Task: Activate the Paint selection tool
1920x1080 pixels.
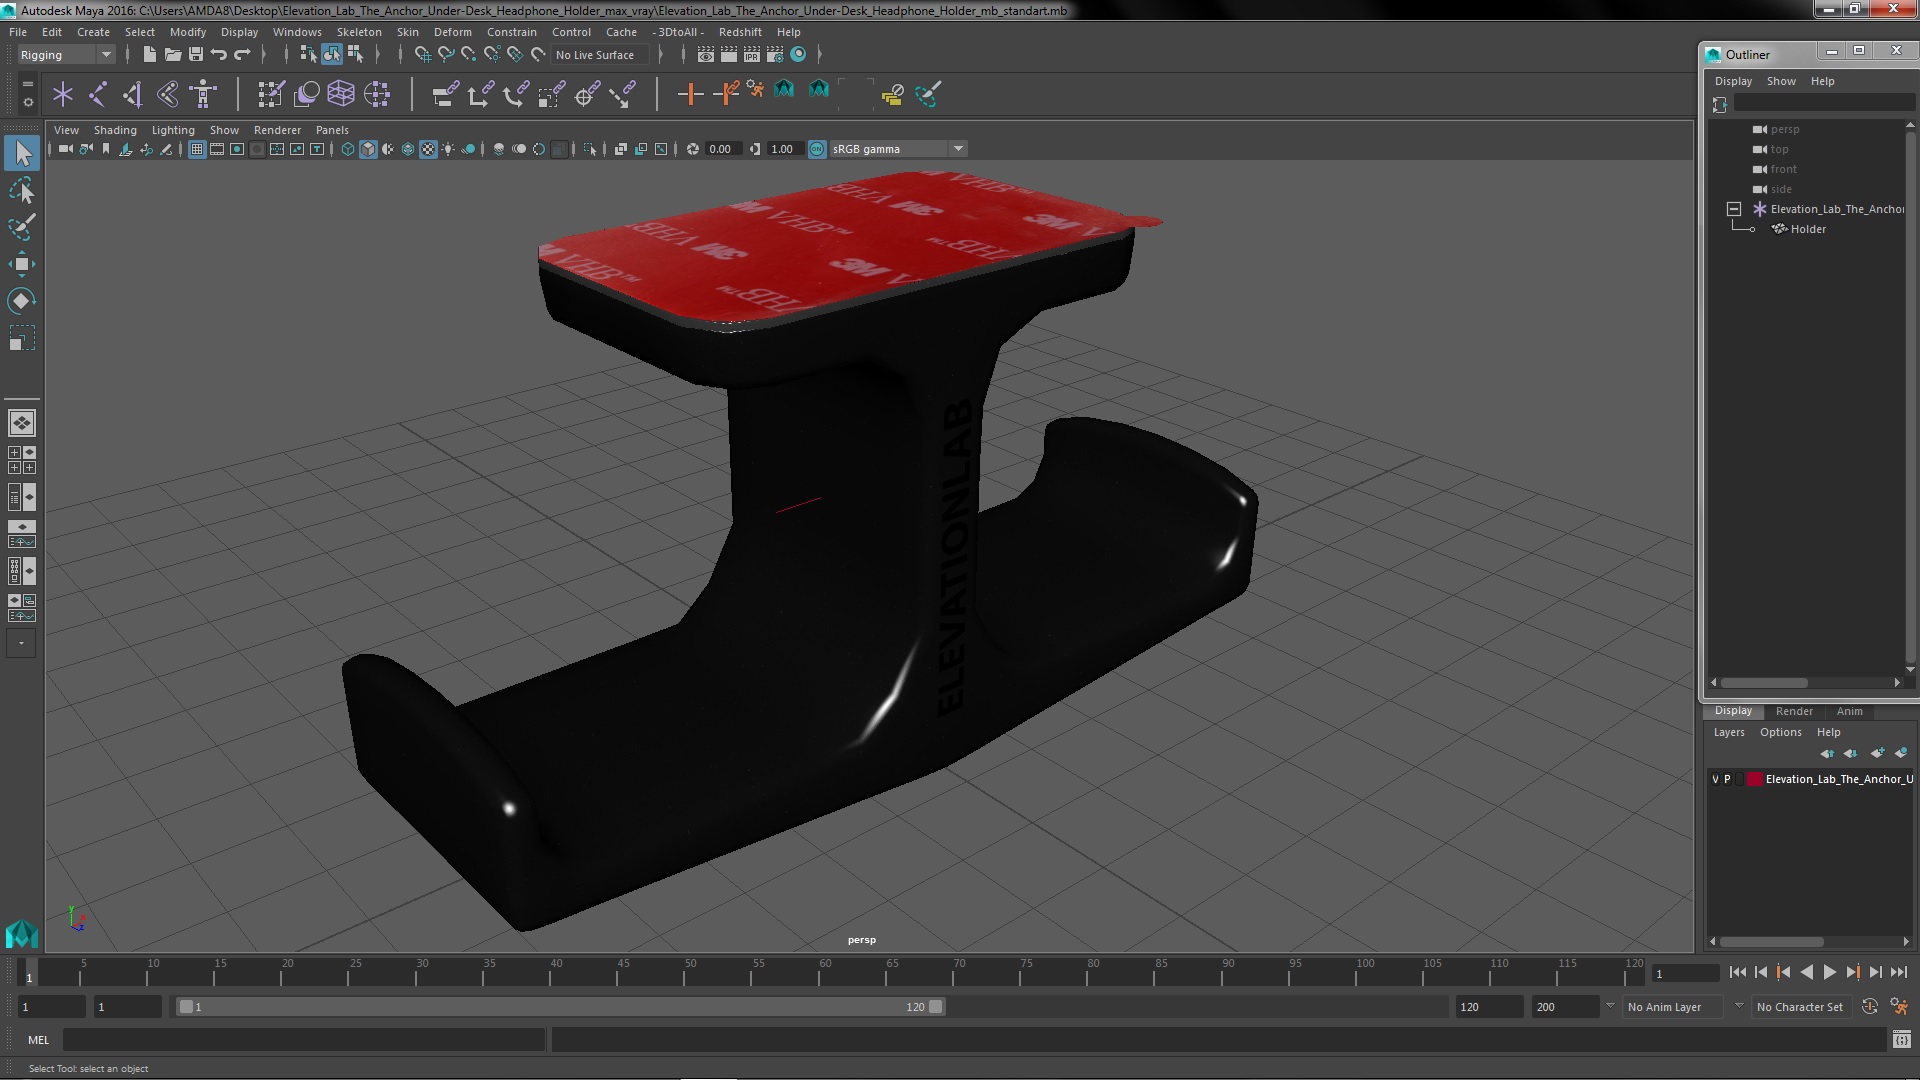Action: click(x=22, y=227)
